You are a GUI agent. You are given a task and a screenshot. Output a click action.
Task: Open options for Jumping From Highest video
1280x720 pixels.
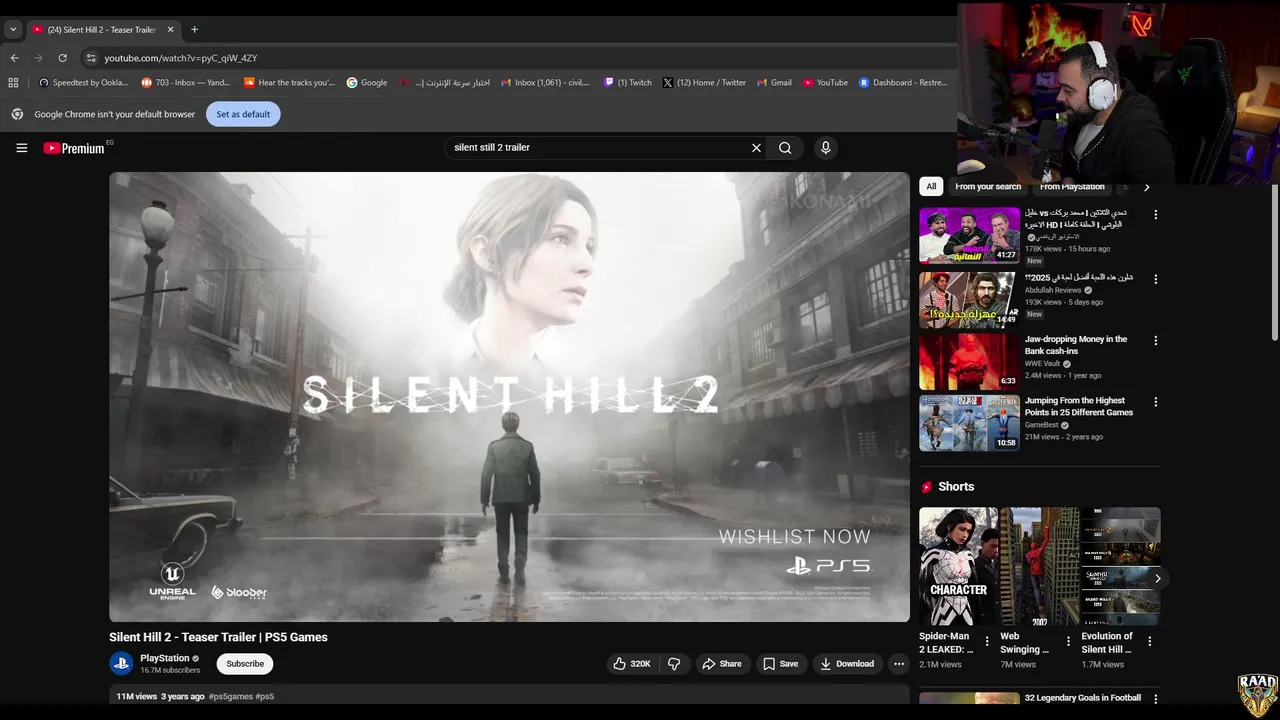1155,402
